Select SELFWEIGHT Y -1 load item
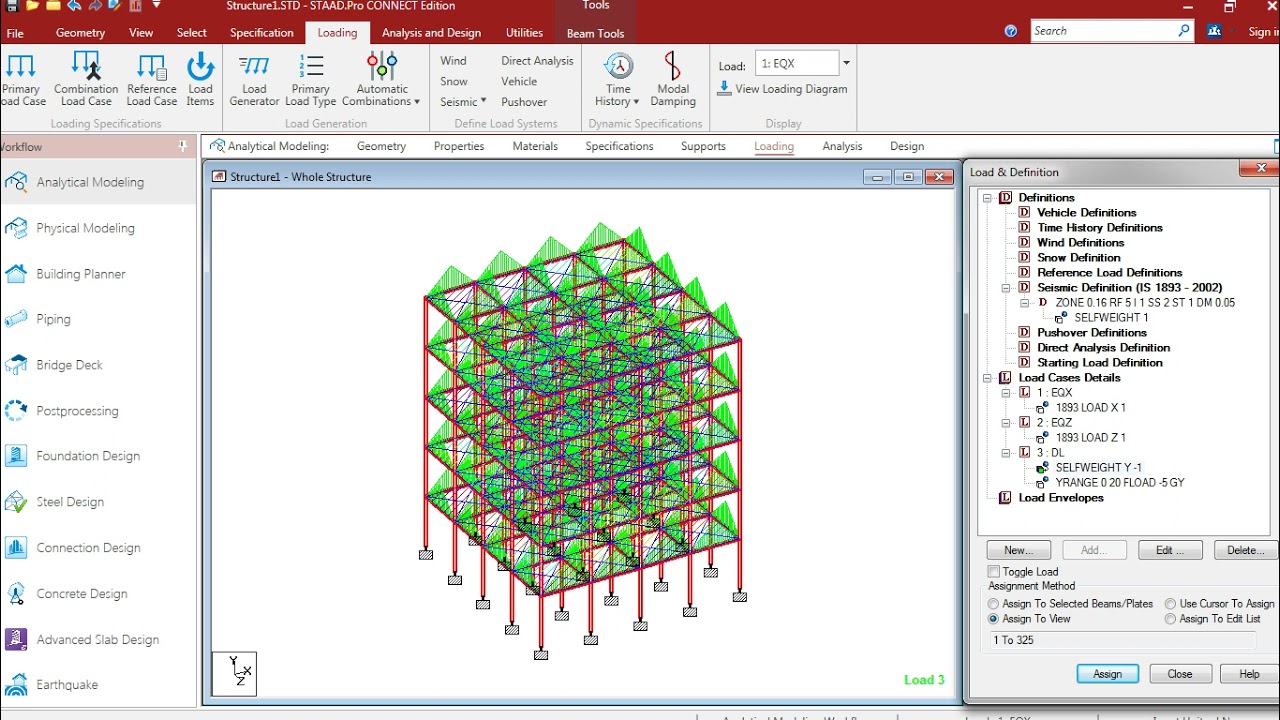 [x=1098, y=468]
